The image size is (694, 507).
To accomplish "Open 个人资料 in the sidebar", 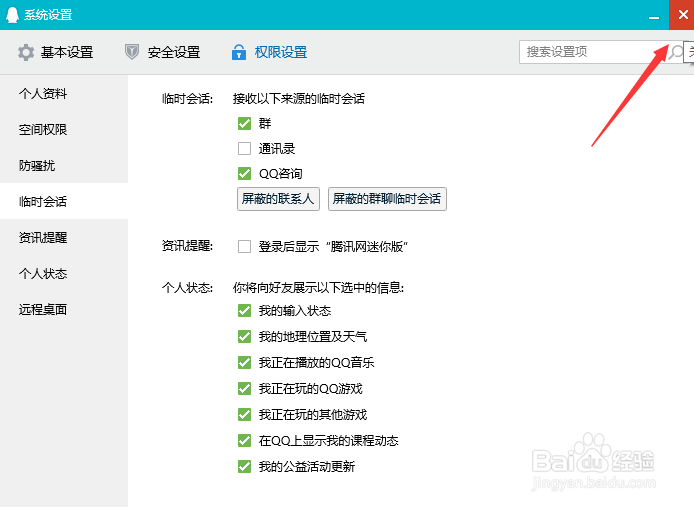I will click(64, 93).
